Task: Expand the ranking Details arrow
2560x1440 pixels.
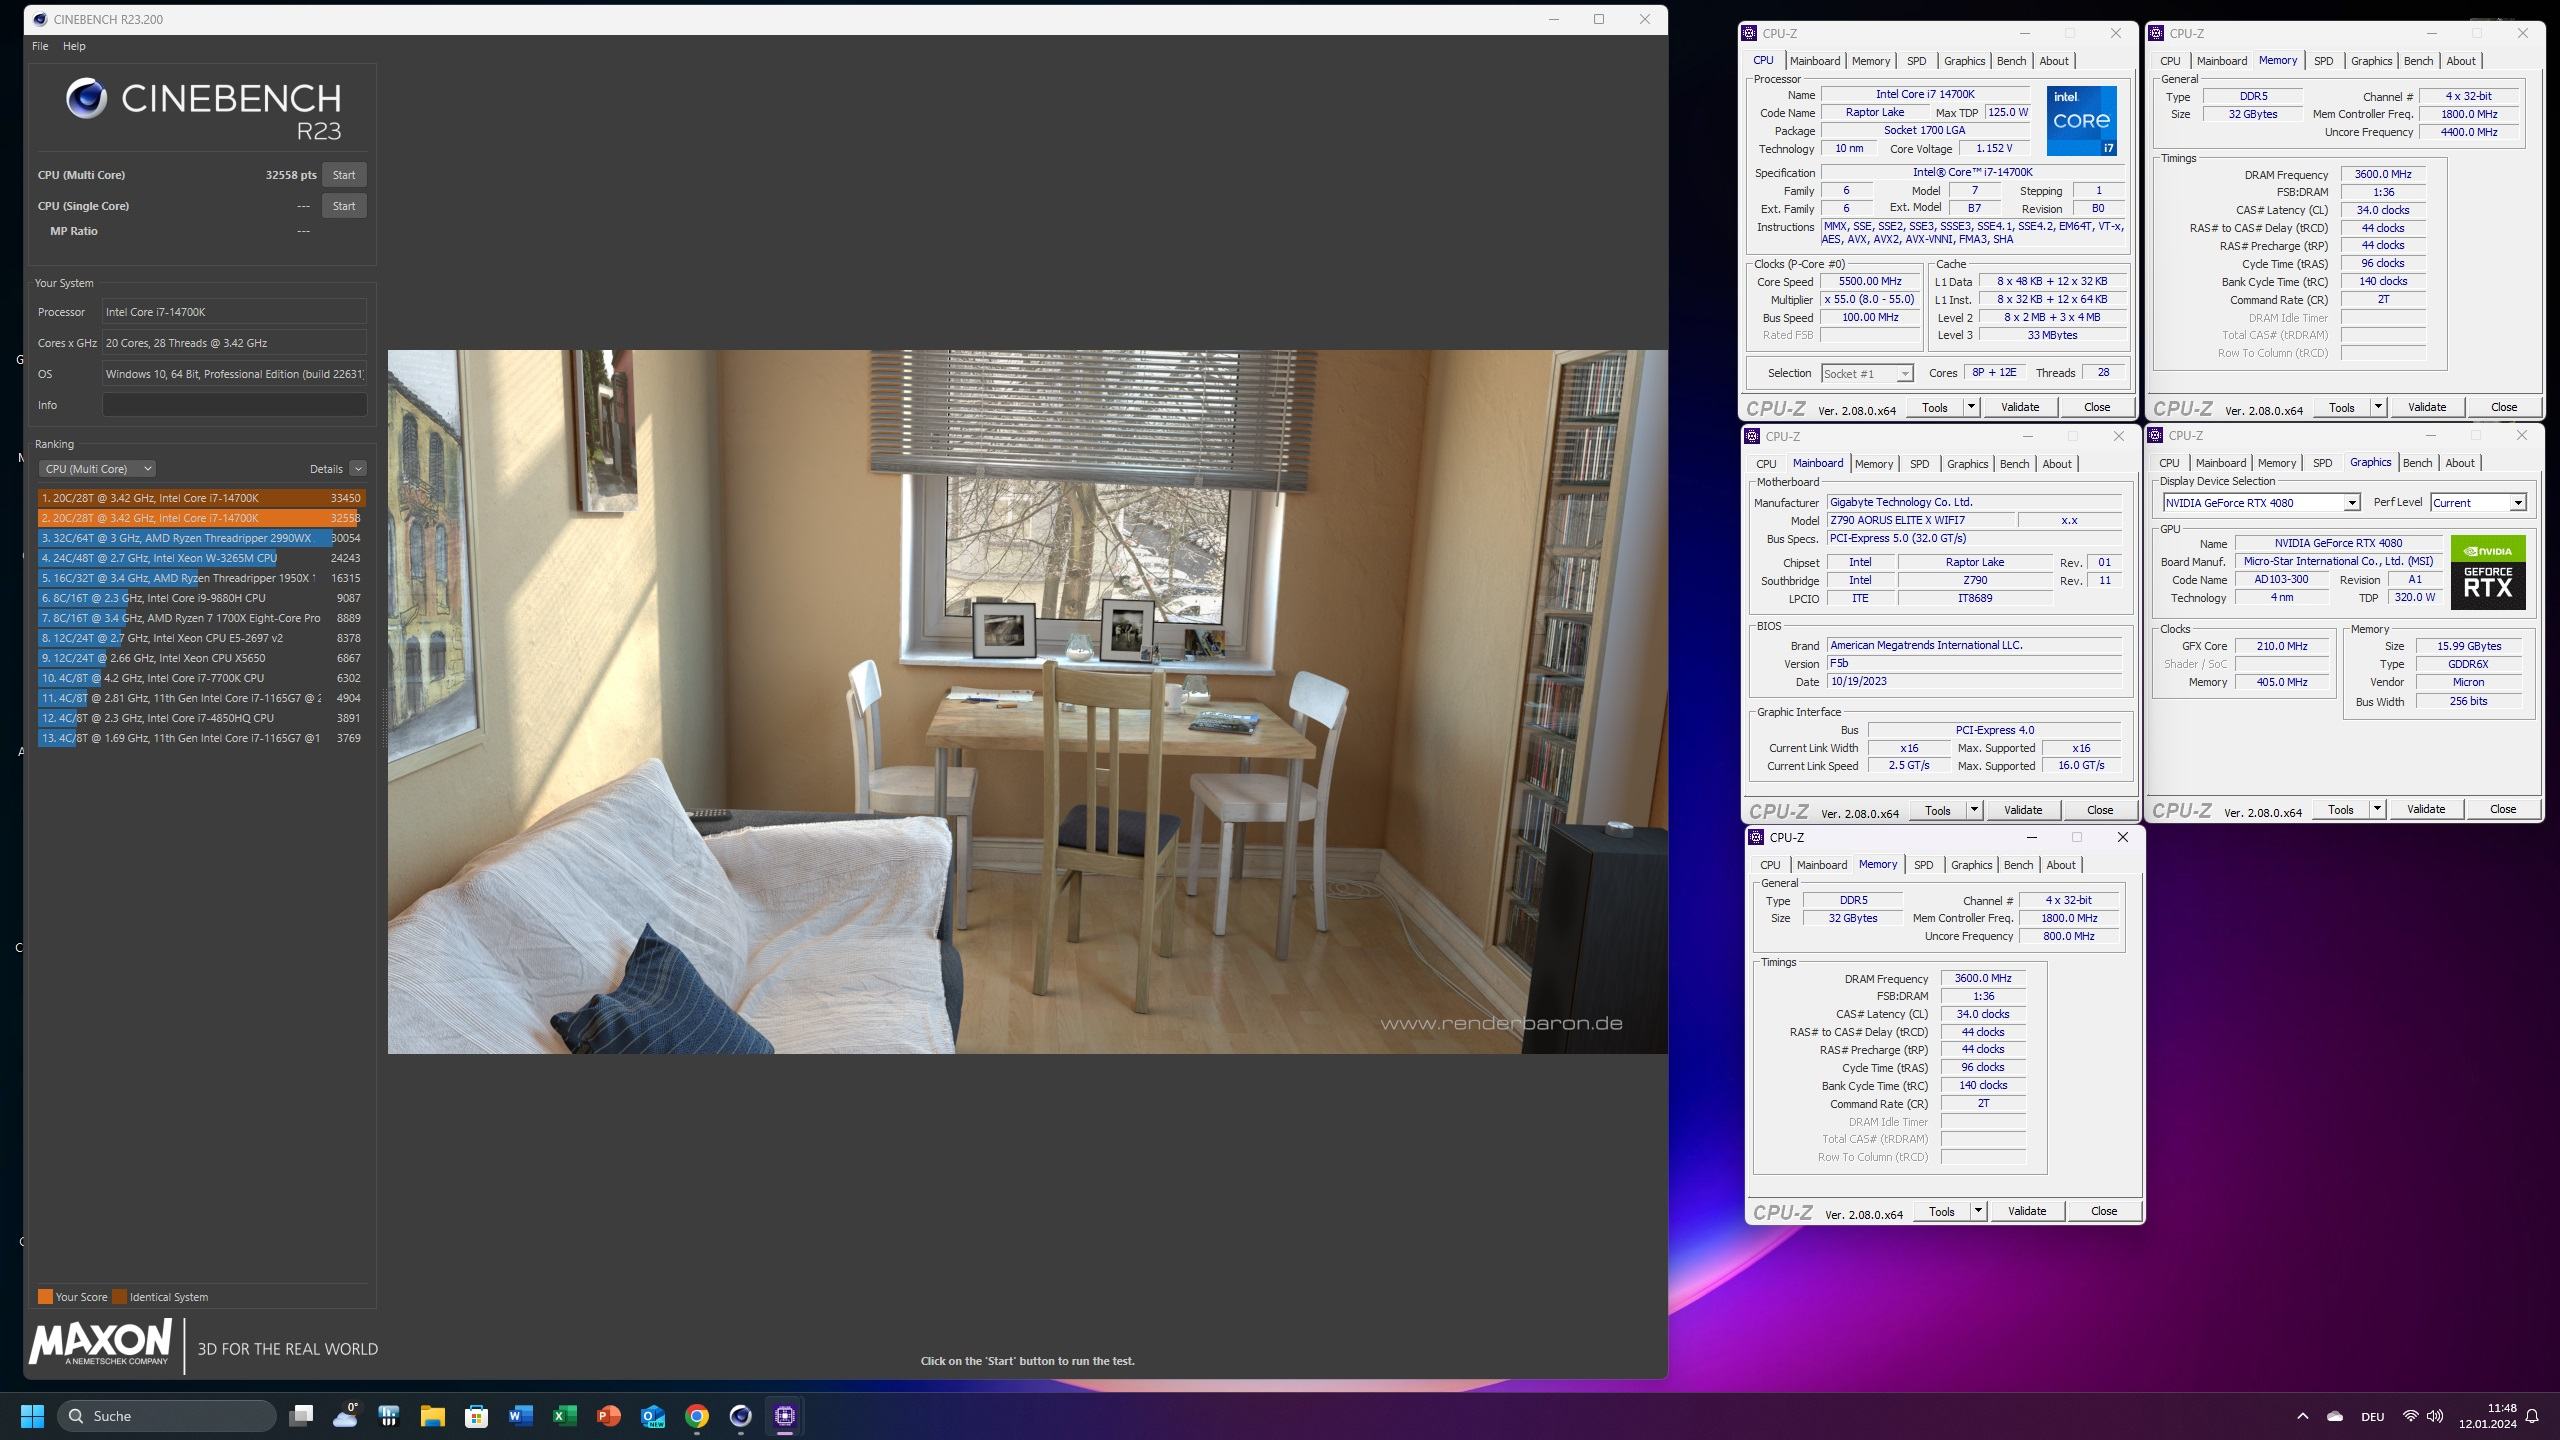Action: pyautogui.click(x=358, y=468)
